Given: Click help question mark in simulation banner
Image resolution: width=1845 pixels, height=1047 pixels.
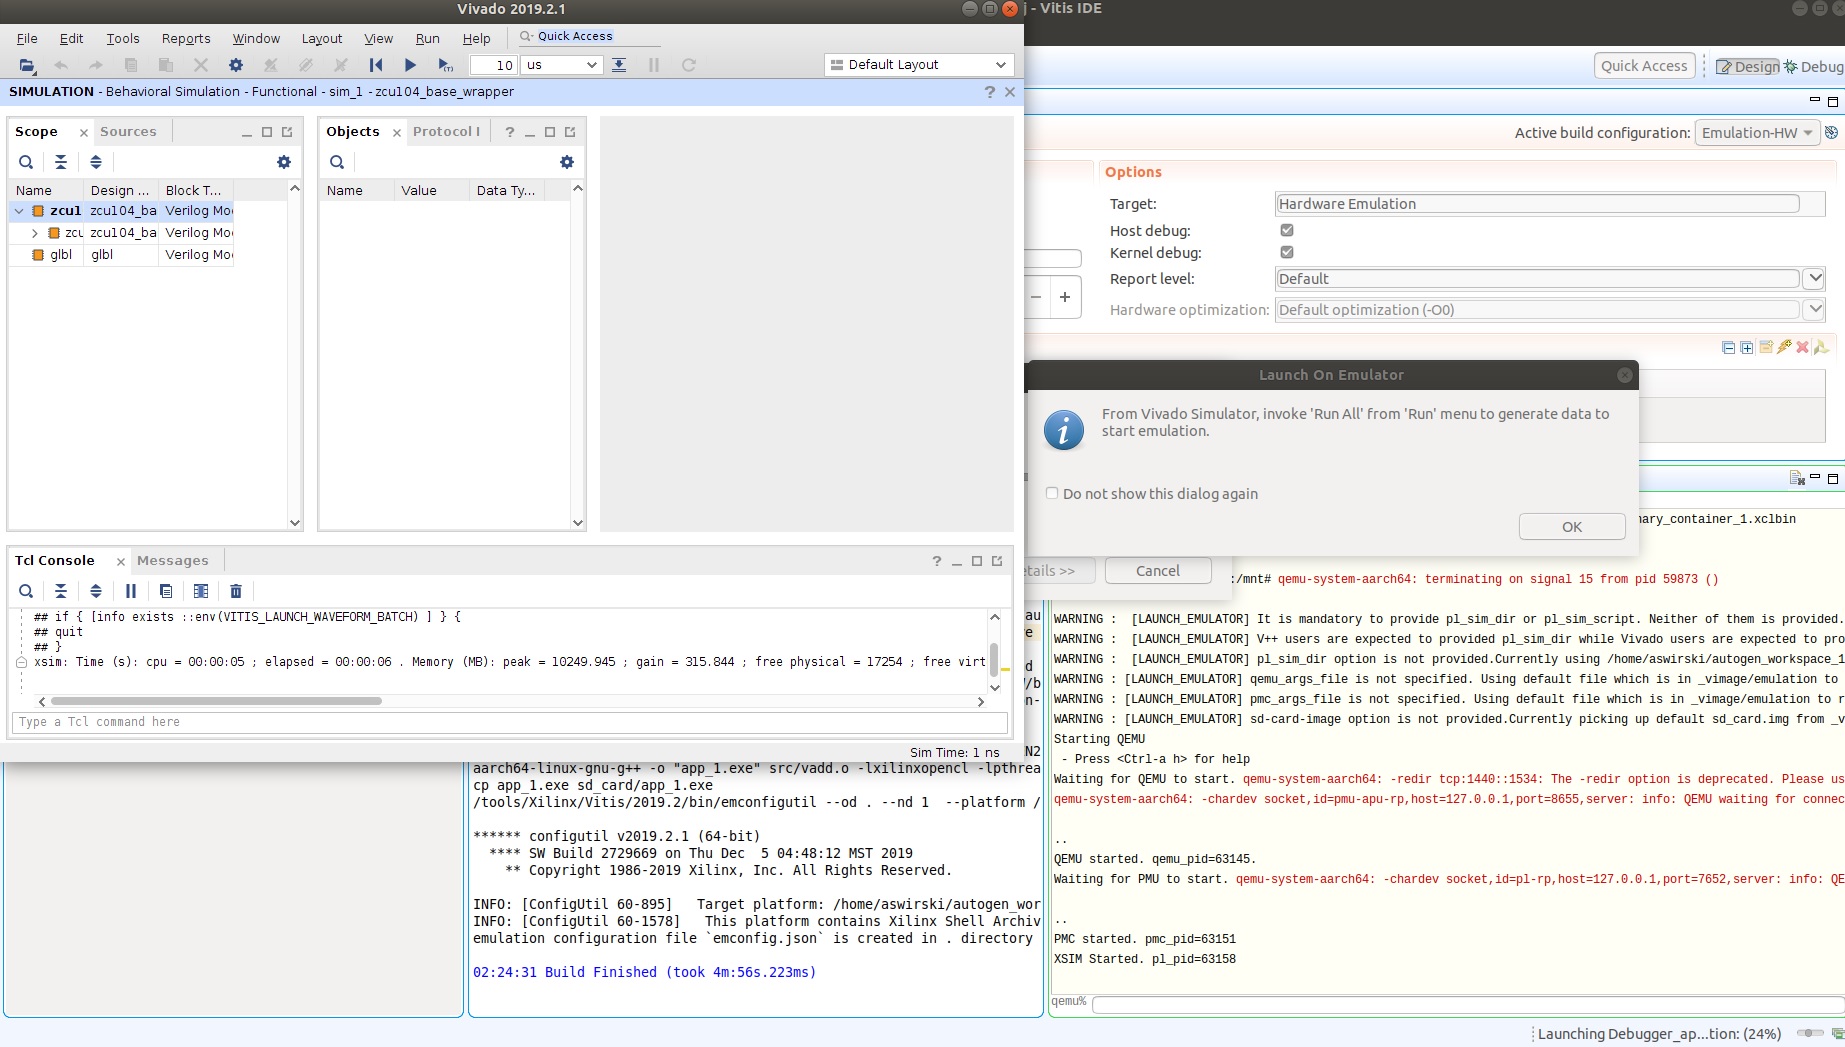Looking at the screenshot, I should pos(989,92).
